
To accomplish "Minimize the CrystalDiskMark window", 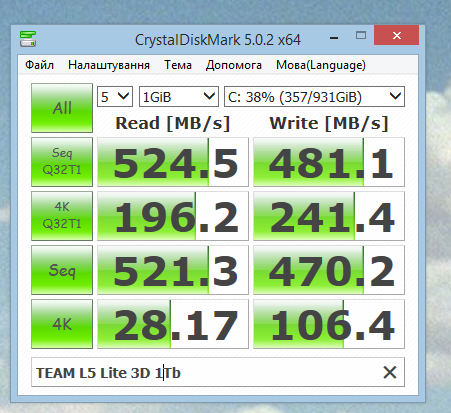I will click(x=334, y=36).
